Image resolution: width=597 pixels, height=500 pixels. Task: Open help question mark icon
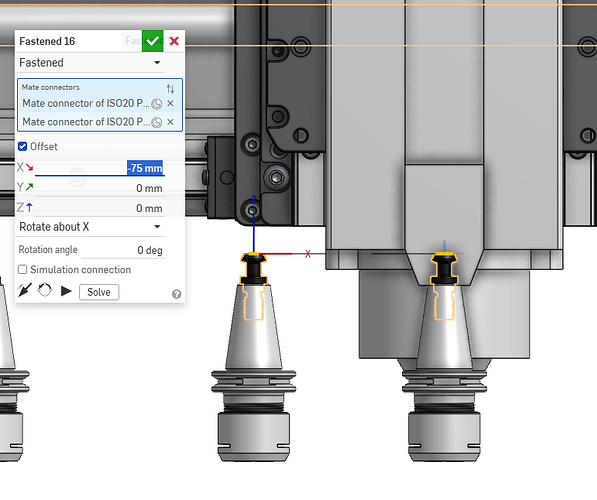176,294
